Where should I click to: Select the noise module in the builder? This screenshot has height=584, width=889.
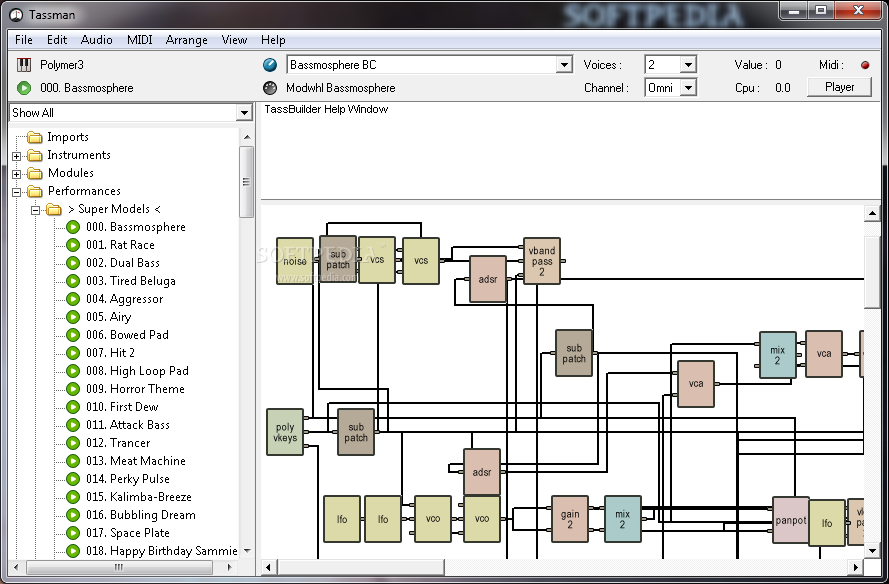click(x=295, y=261)
